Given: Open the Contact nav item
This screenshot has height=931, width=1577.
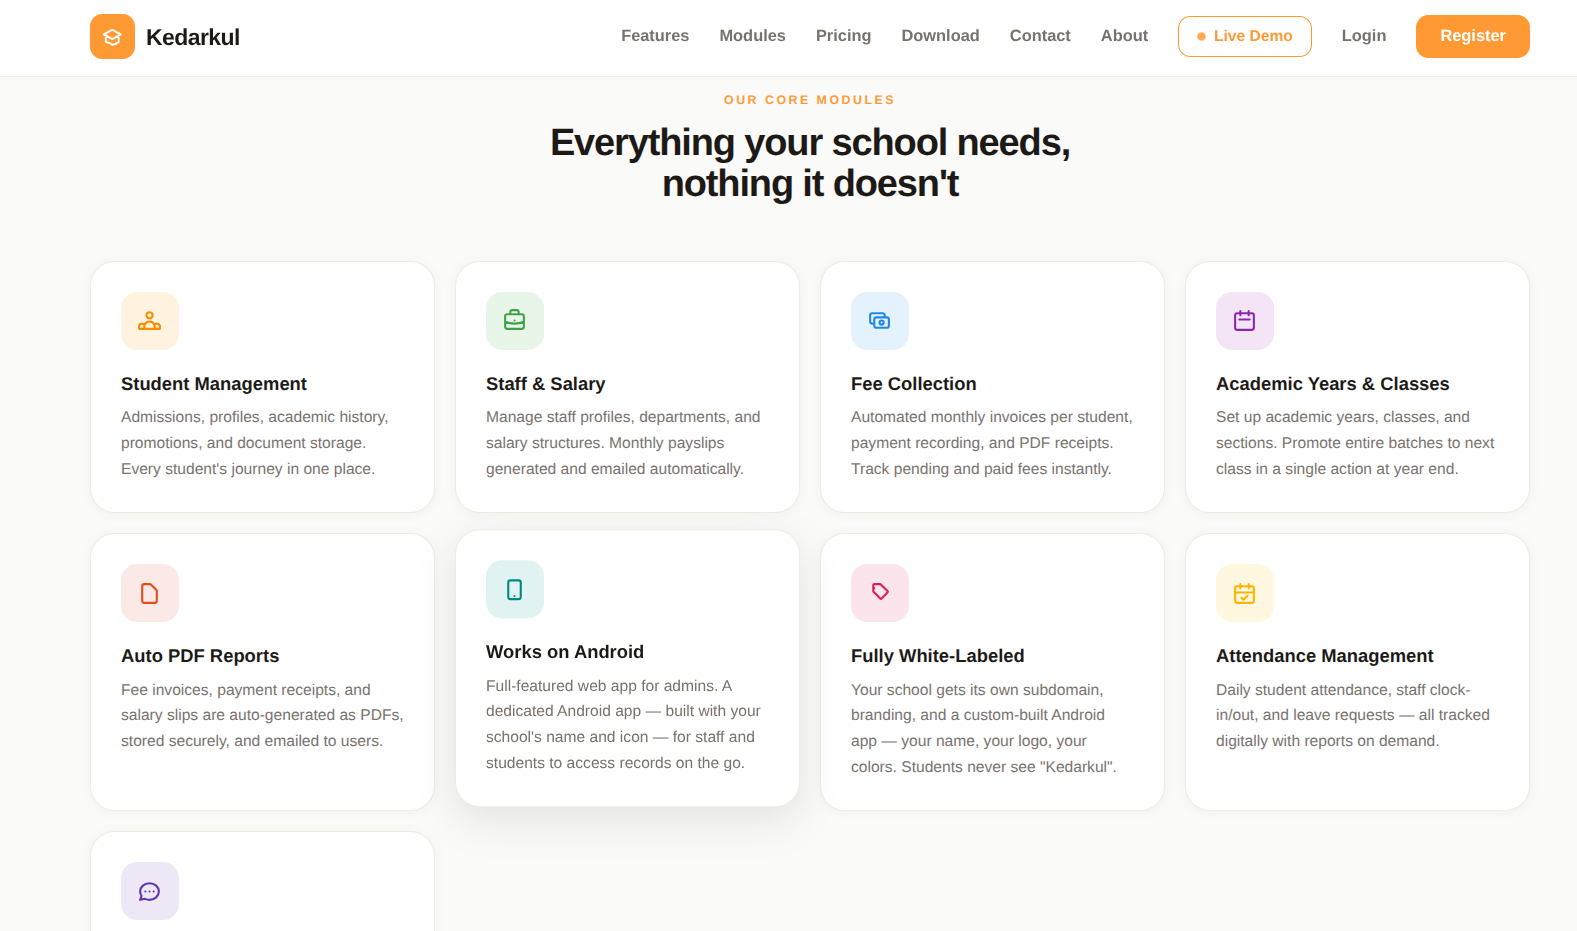Looking at the screenshot, I should click(x=1040, y=36).
